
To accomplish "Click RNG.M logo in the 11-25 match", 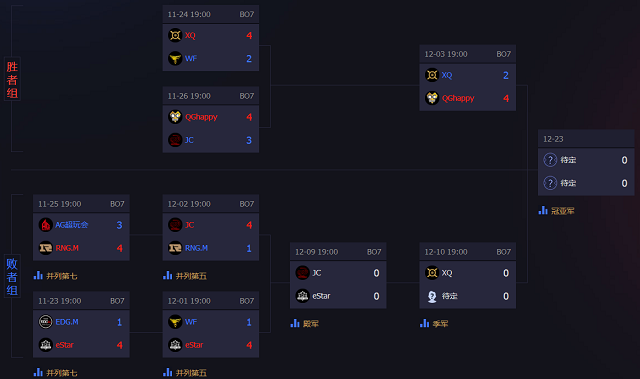I will (46, 248).
